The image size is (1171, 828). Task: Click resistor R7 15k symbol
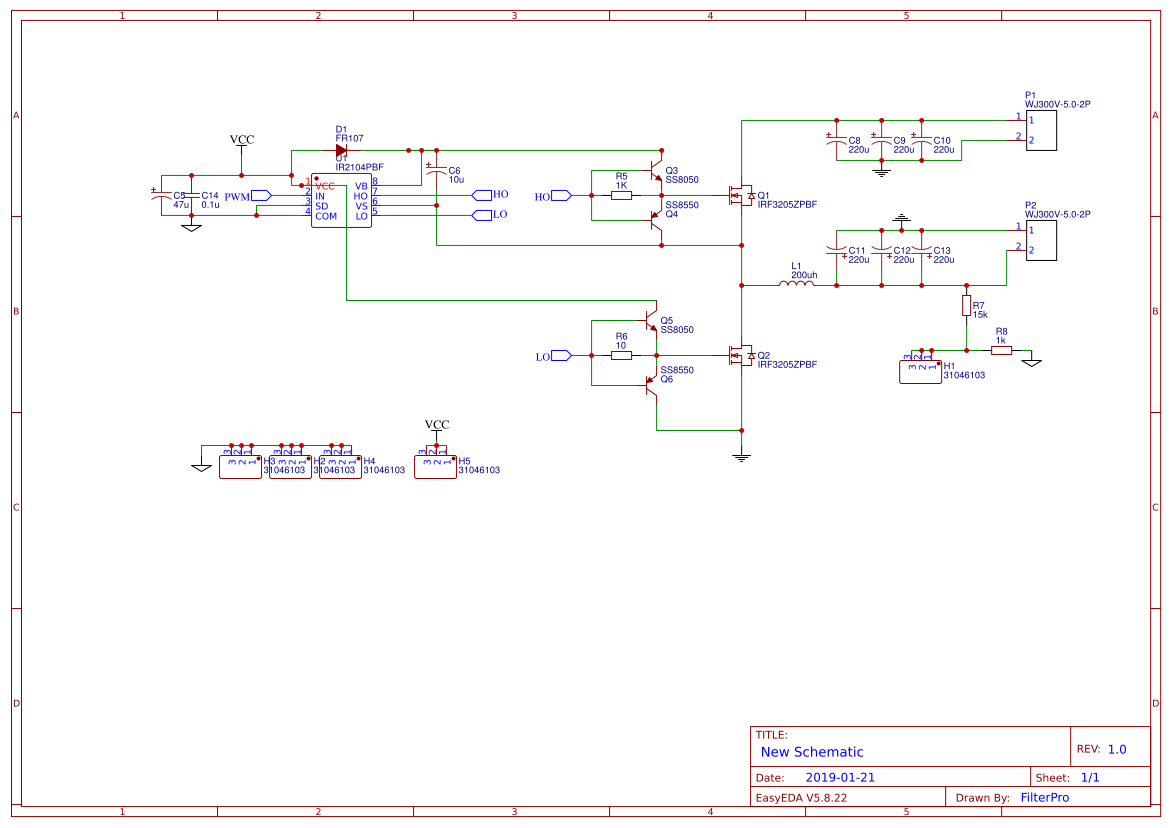point(966,305)
